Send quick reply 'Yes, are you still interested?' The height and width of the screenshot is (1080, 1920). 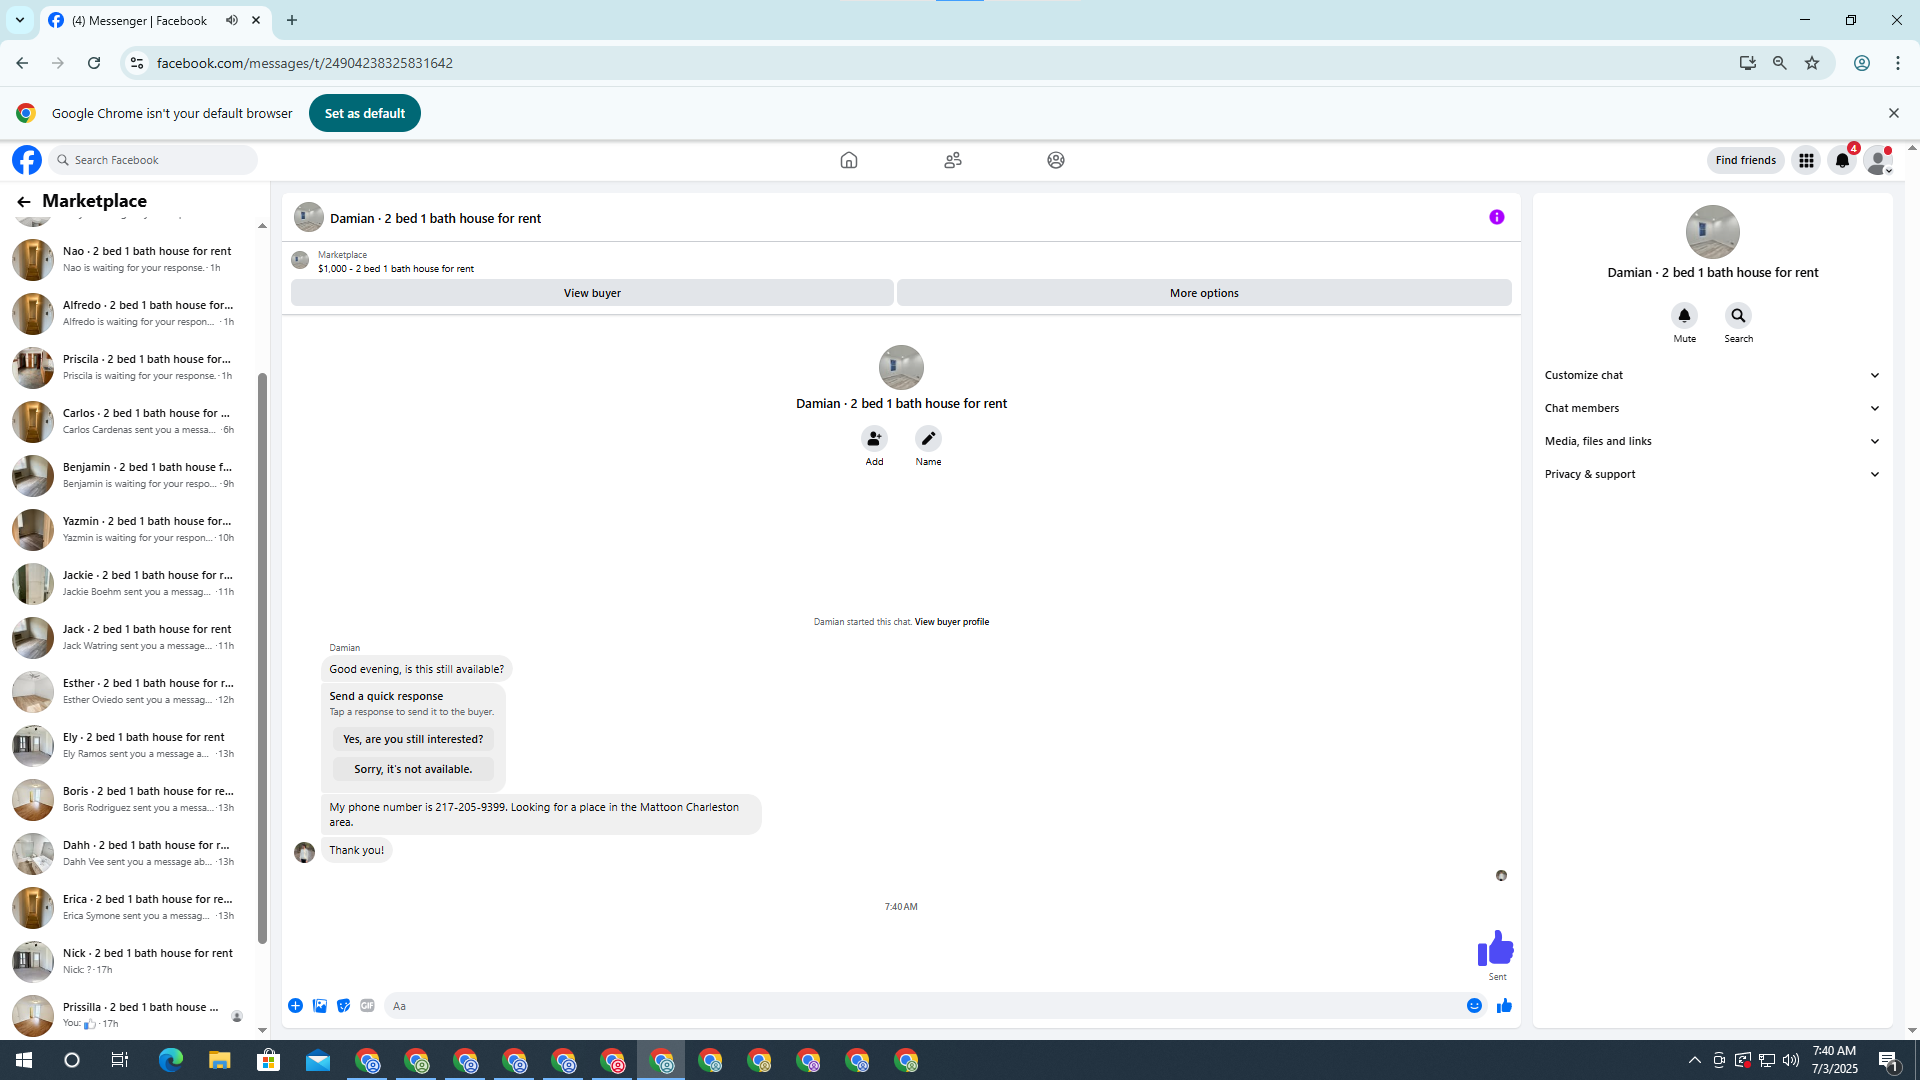click(x=412, y=739)
